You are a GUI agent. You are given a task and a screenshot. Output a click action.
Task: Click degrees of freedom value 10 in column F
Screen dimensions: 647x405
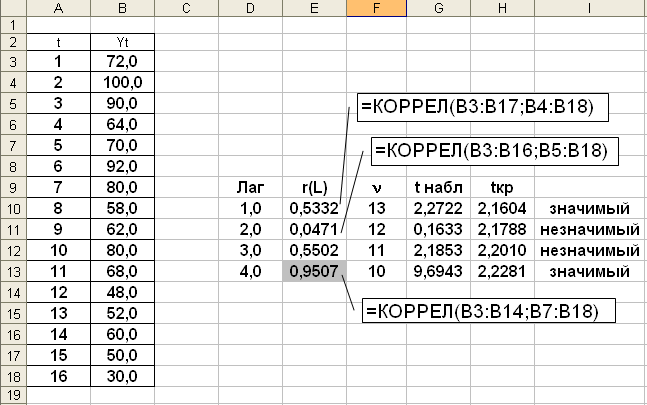376,272
